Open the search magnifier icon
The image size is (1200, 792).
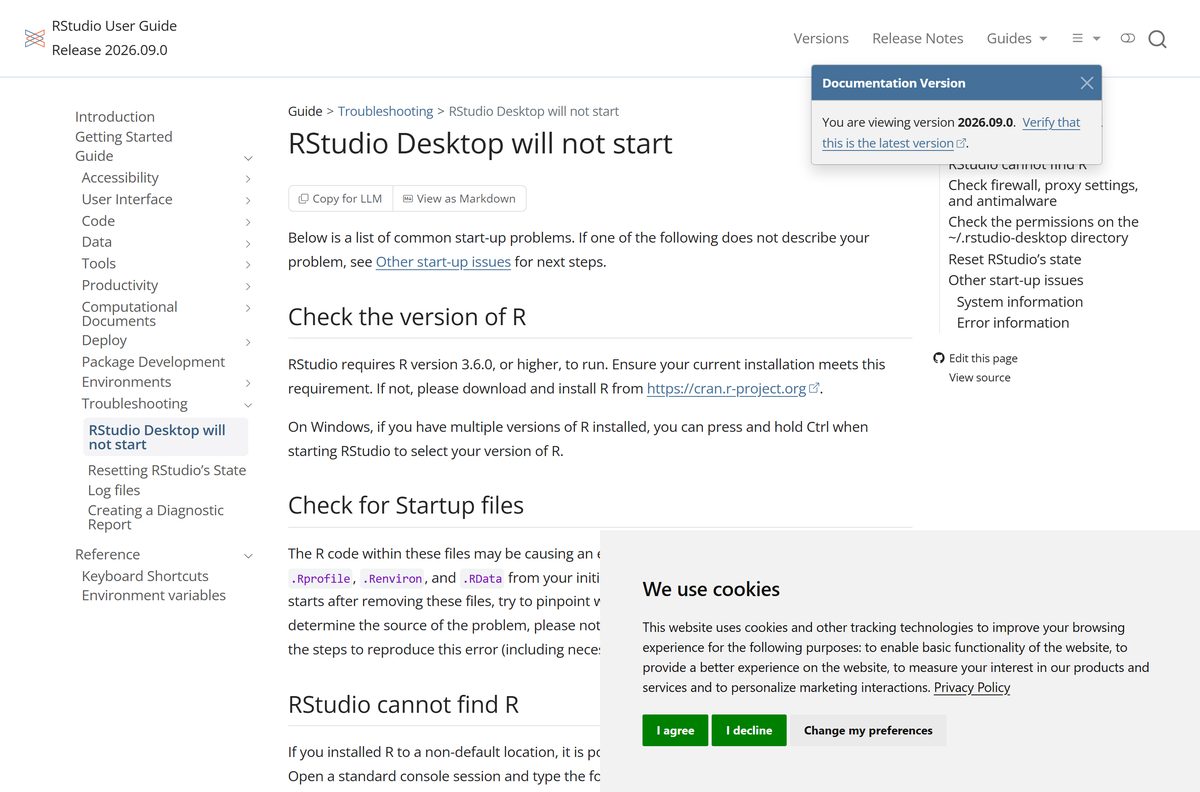coord(1157,39)
